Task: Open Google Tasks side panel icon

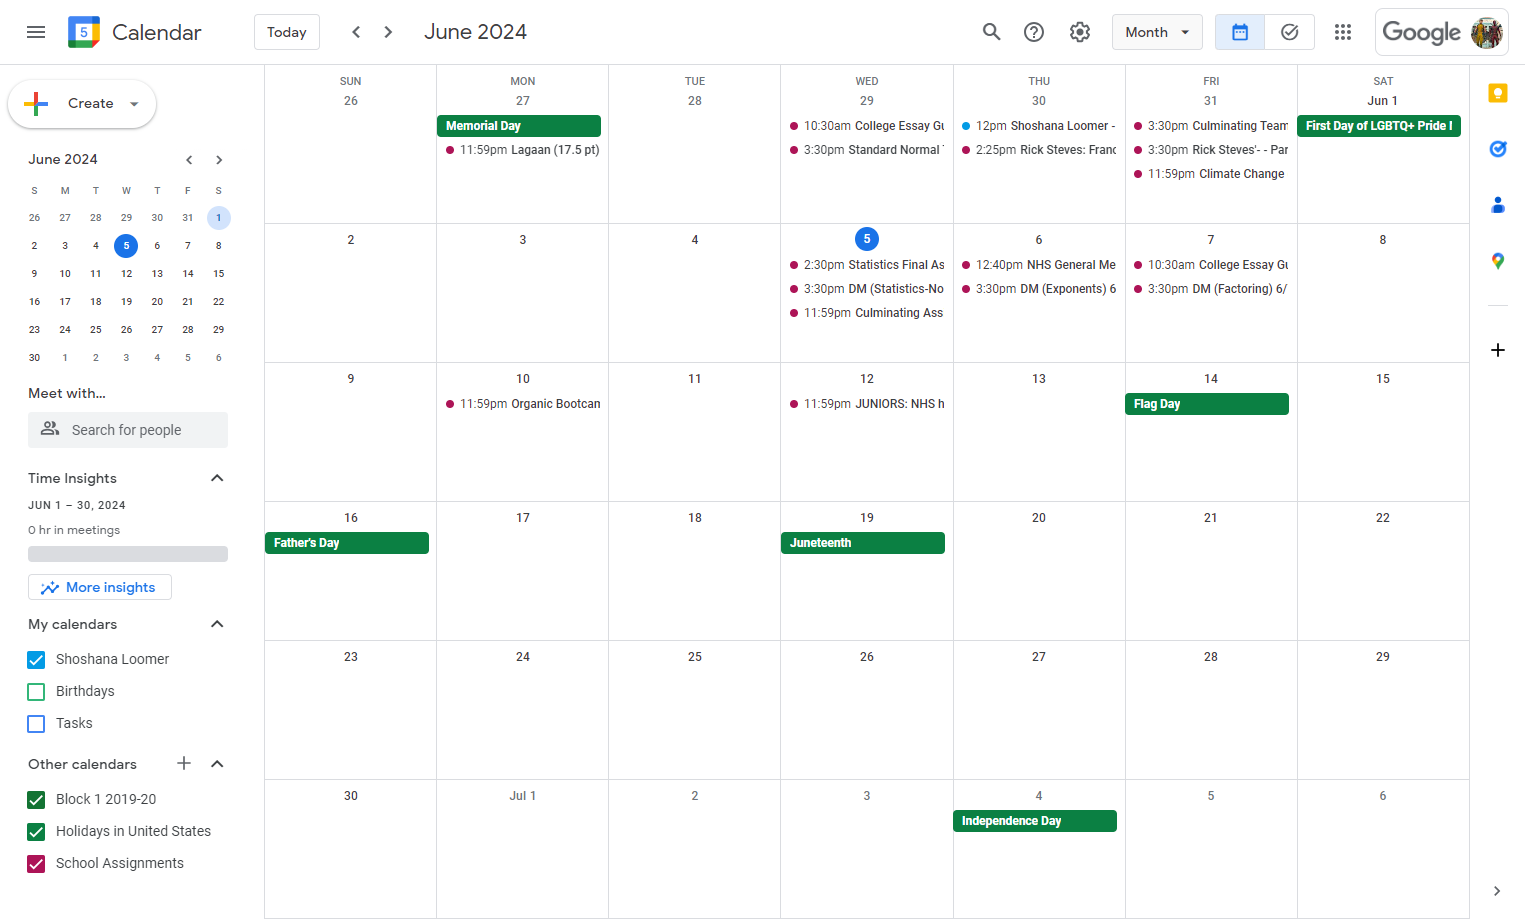Action: [1497, 149]
